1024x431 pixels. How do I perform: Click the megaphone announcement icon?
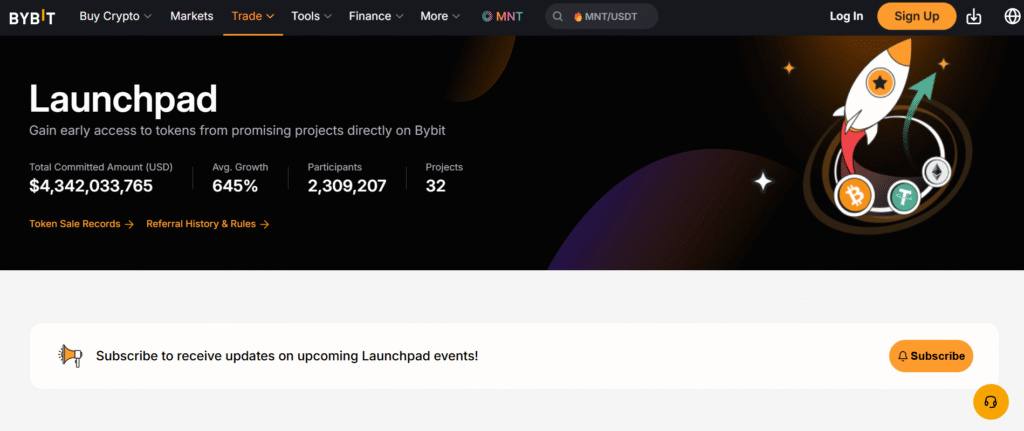pyautogui.click(x=71, y=356)
